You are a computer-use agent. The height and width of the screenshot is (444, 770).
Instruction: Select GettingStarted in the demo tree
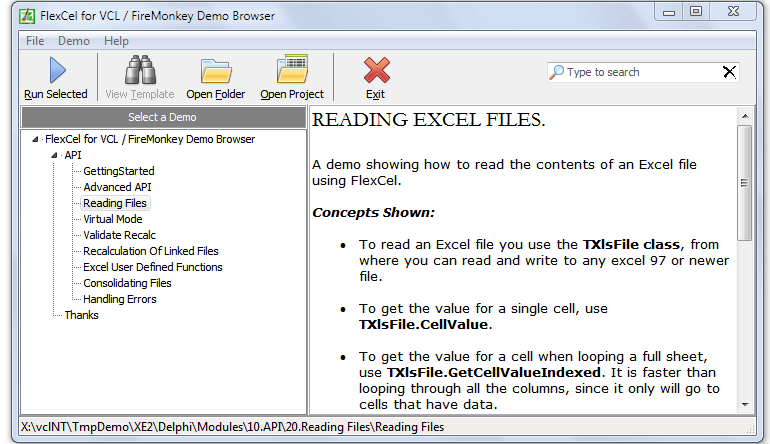click(119, 171)
